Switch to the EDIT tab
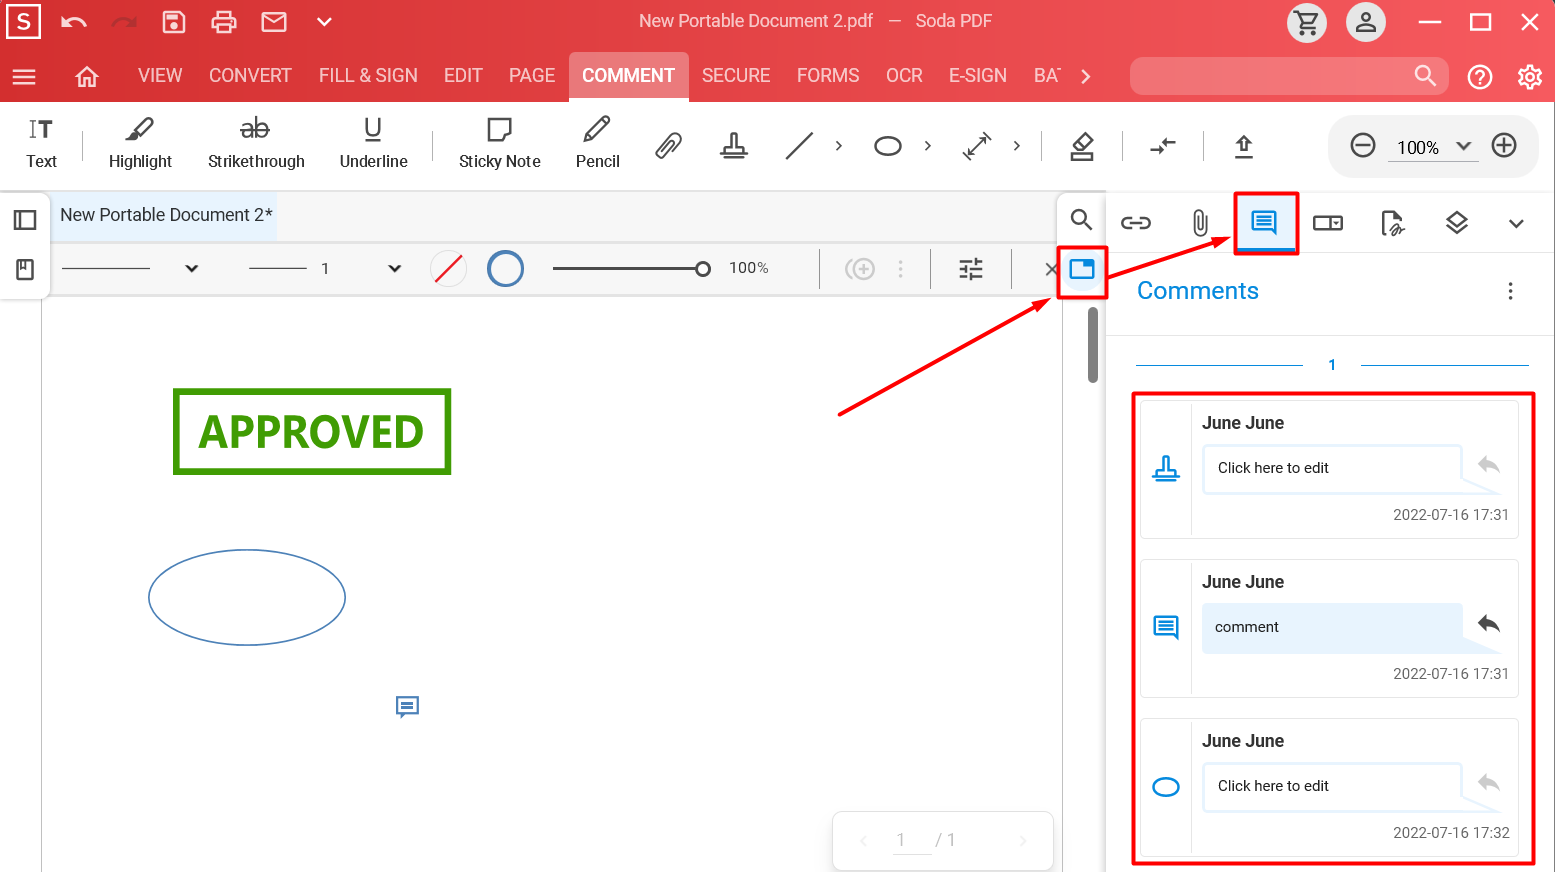Screen dimensions: 1555x872 click(463, 76)
